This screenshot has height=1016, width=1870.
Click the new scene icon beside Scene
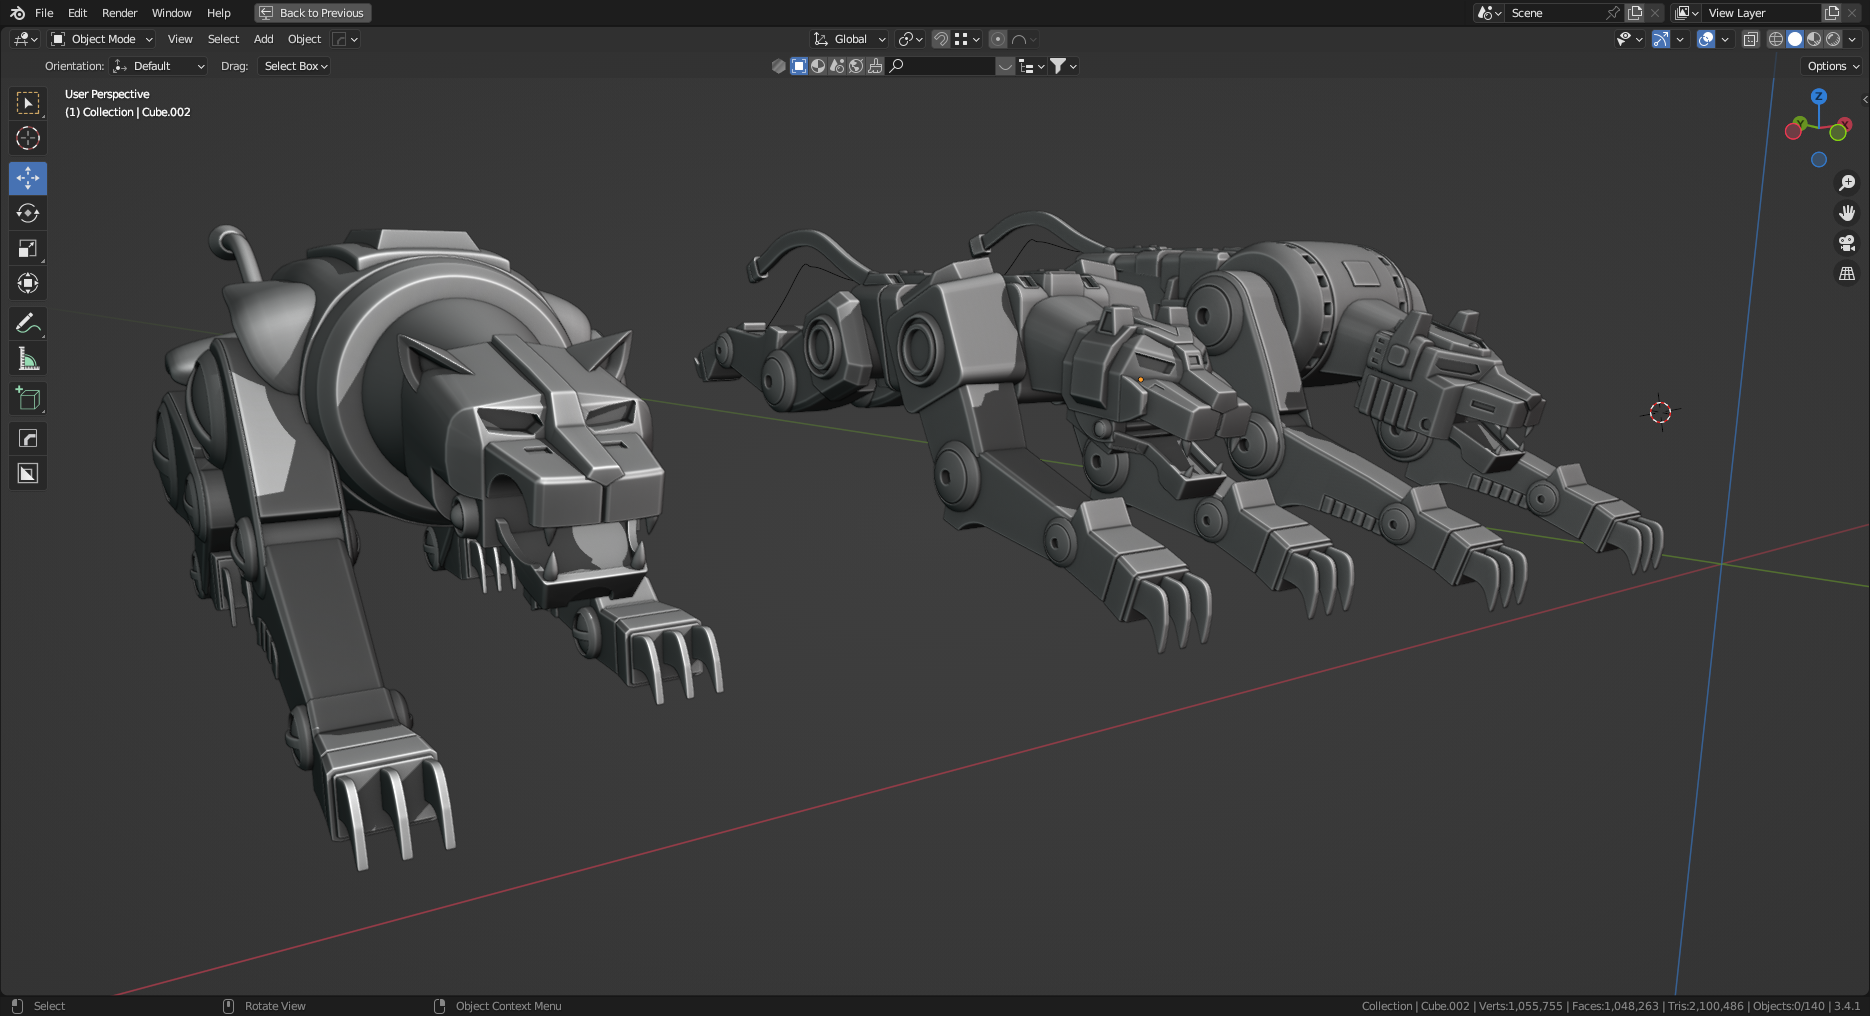coord(1636,13)
